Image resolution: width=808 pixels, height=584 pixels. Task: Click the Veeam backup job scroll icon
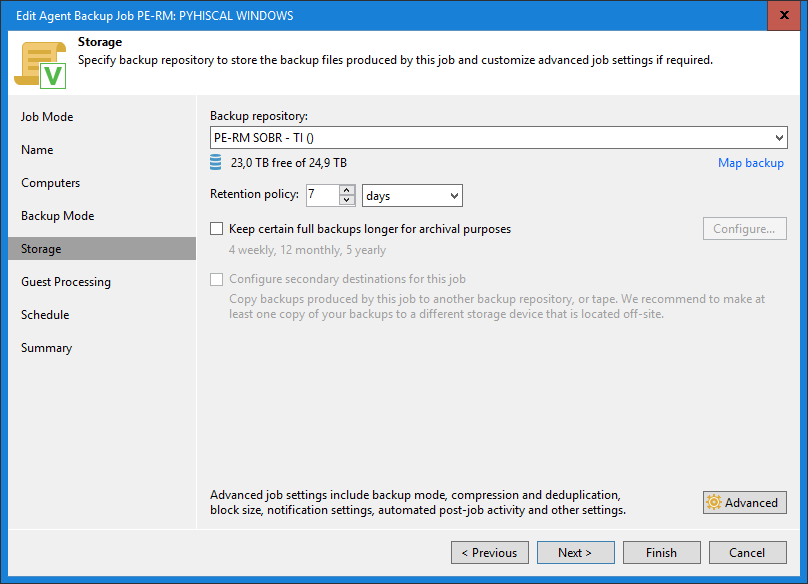[41, 65]
